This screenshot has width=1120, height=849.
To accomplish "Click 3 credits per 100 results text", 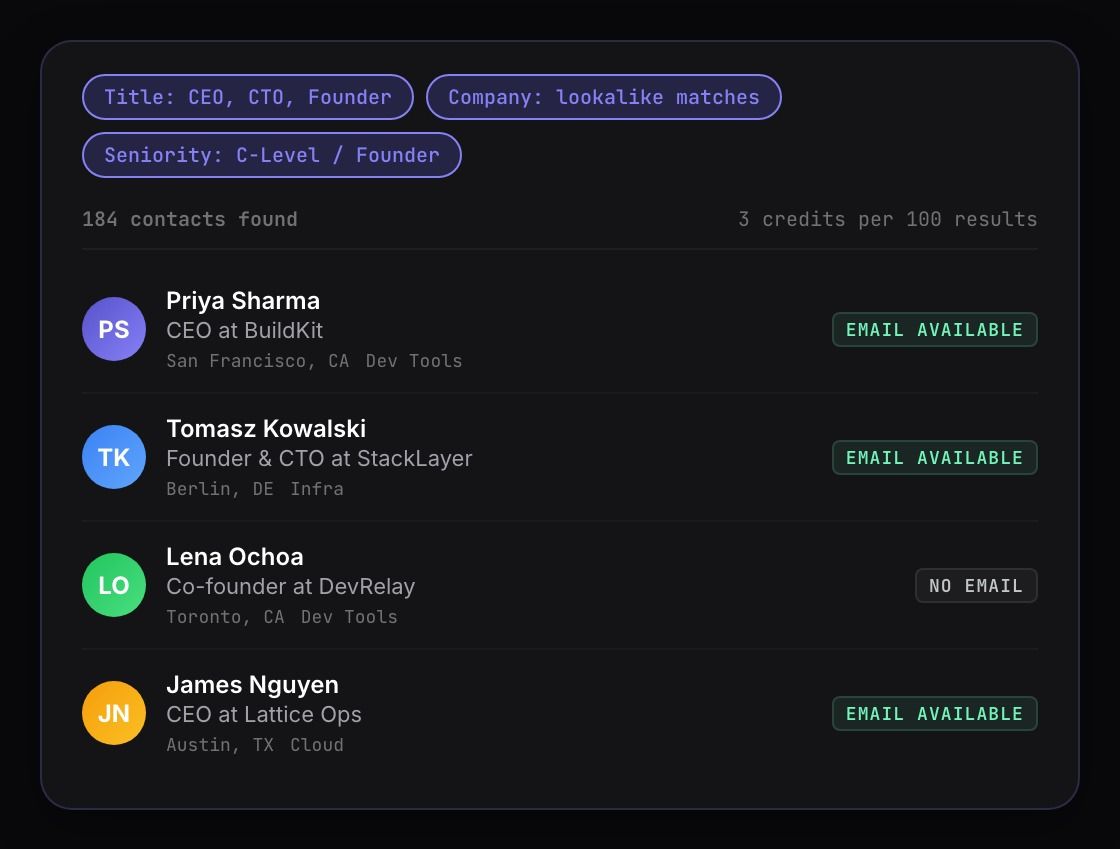I will (x=887, y=219).
